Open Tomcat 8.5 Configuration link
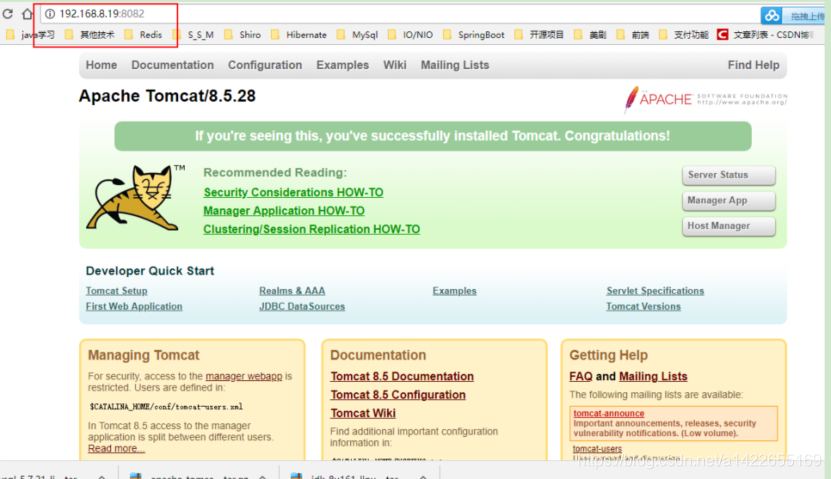 point(398,395)
